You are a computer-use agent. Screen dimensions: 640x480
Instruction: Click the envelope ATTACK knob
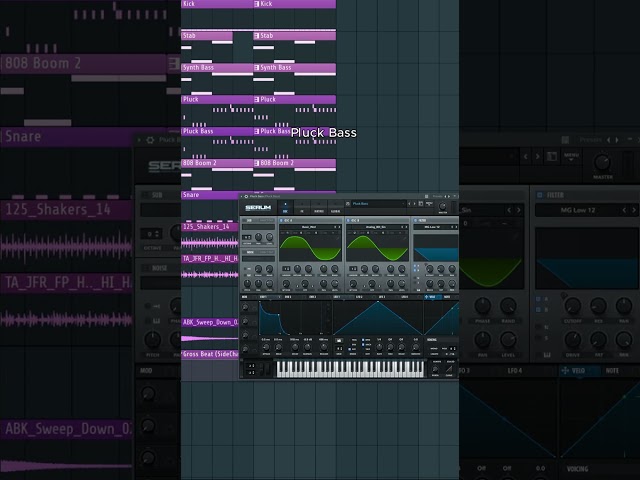tap(266, 347)
